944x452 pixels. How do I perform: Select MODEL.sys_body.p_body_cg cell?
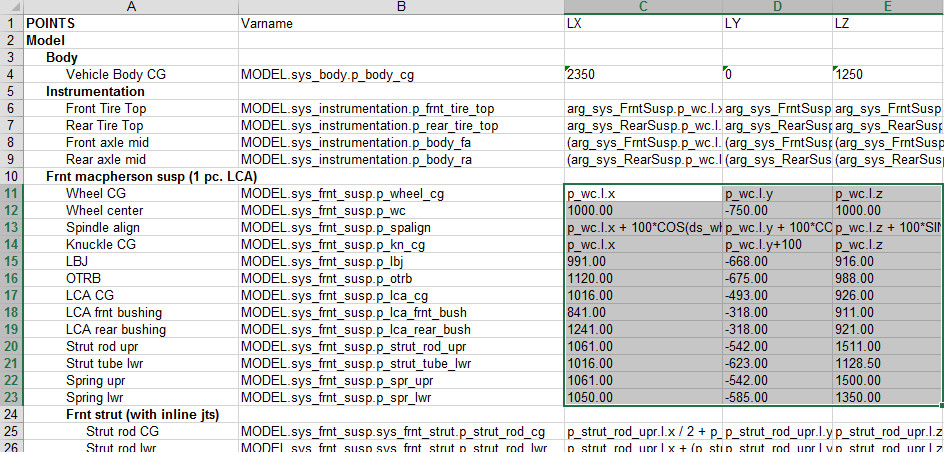402,75
